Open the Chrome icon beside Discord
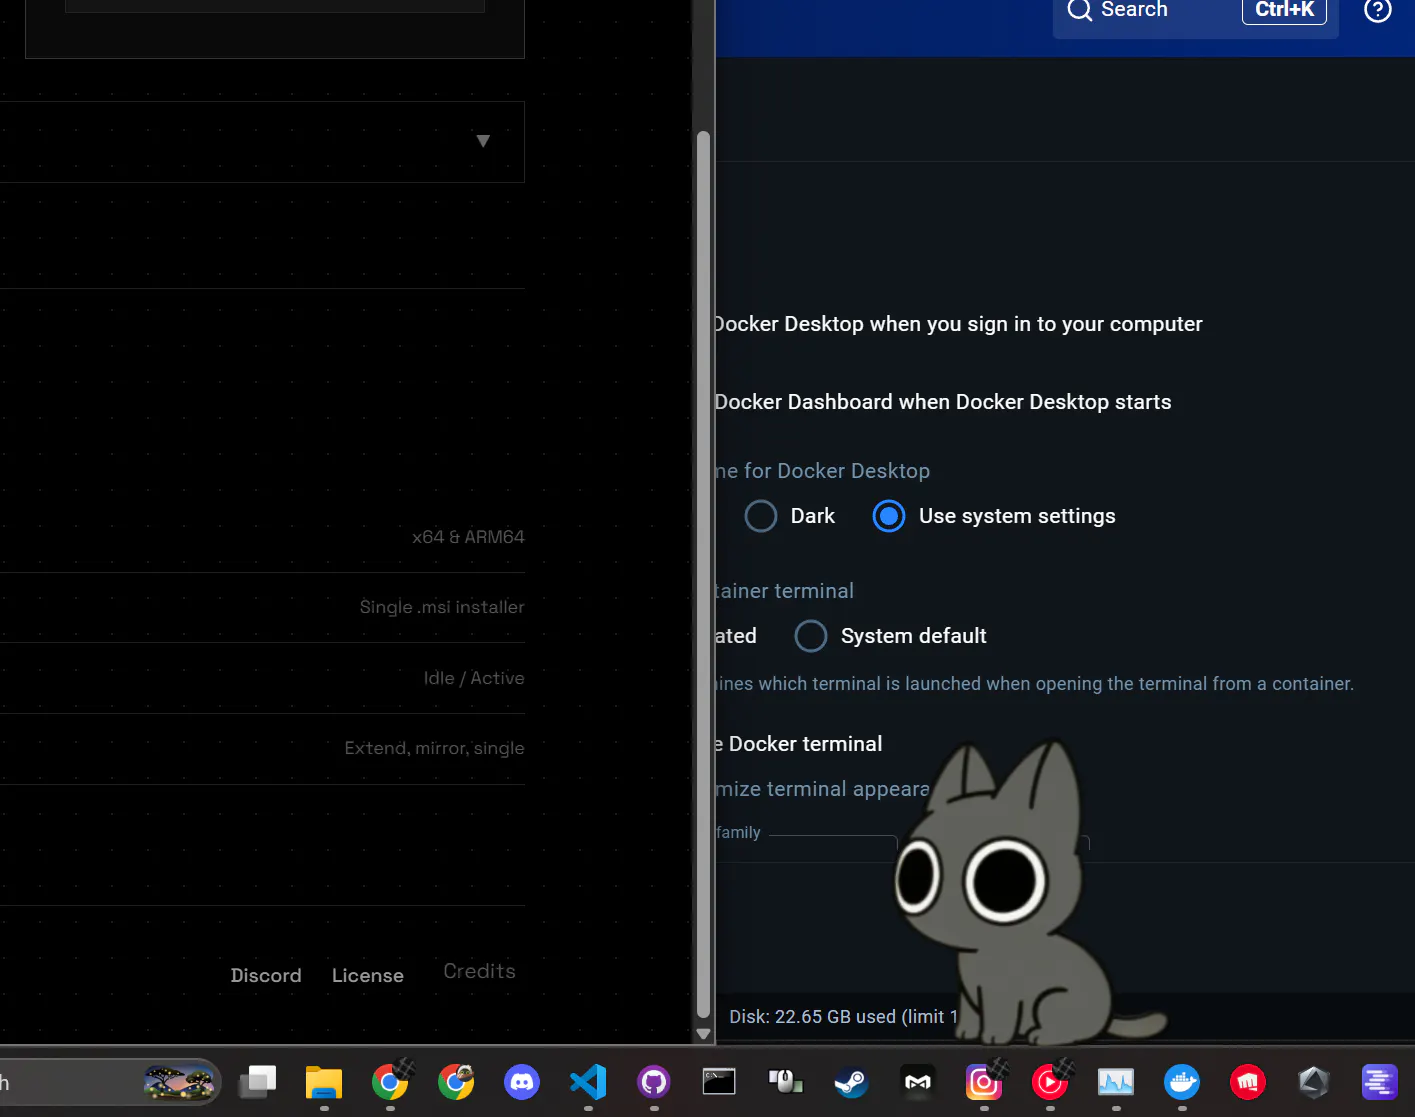The width and height of the screenshot is (1415, 1117). point(456,1082)
